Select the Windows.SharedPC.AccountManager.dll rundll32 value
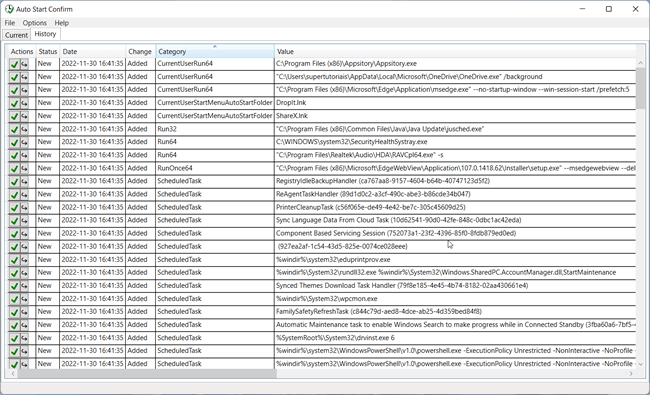Image resolution: width=650 pixels, height=395 pixels. [446, 273]
